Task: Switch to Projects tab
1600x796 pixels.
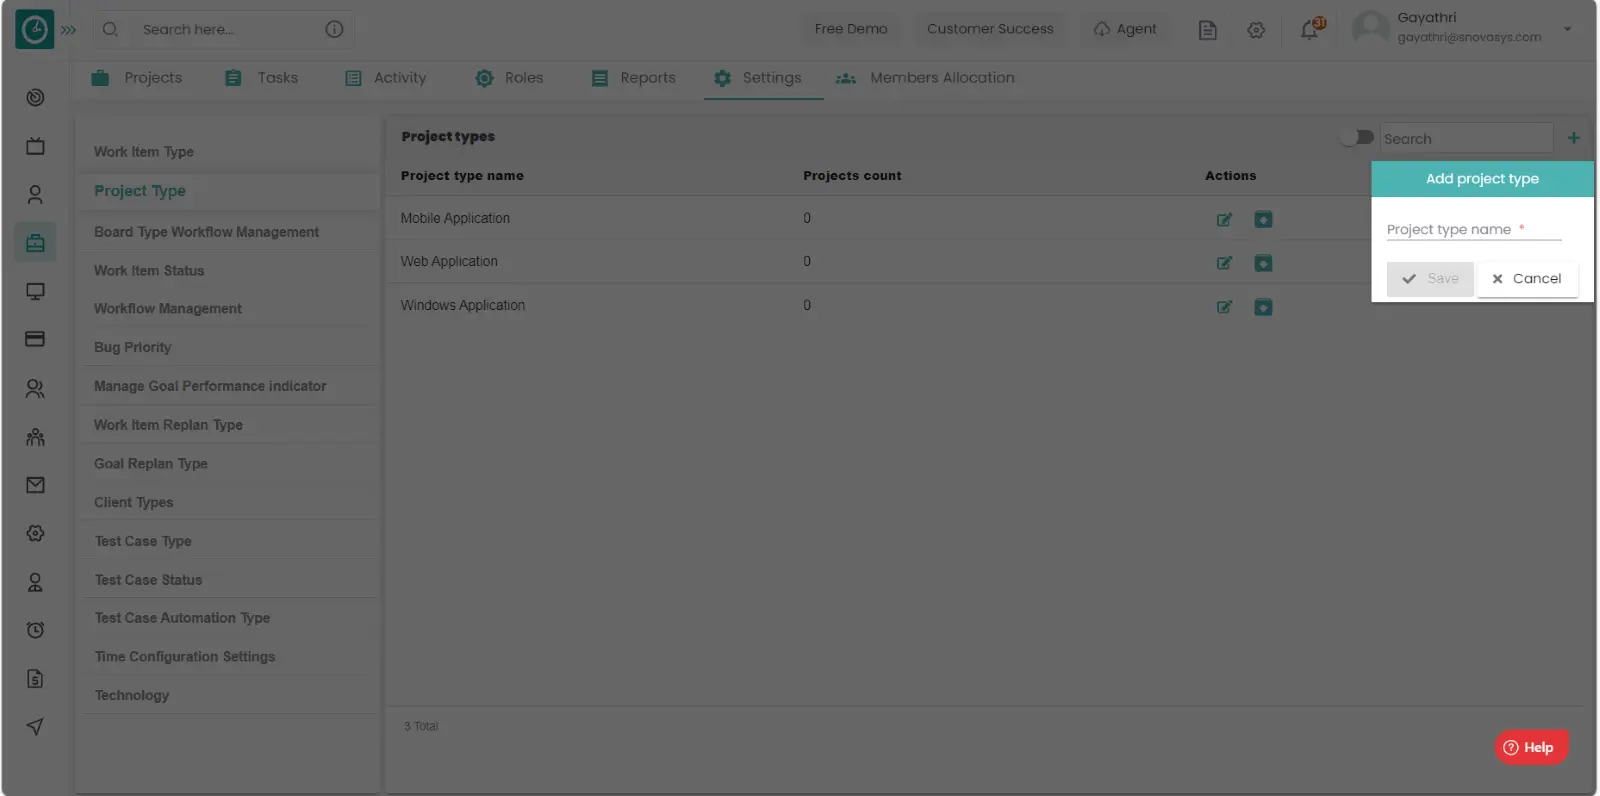Action: point(137,78)
